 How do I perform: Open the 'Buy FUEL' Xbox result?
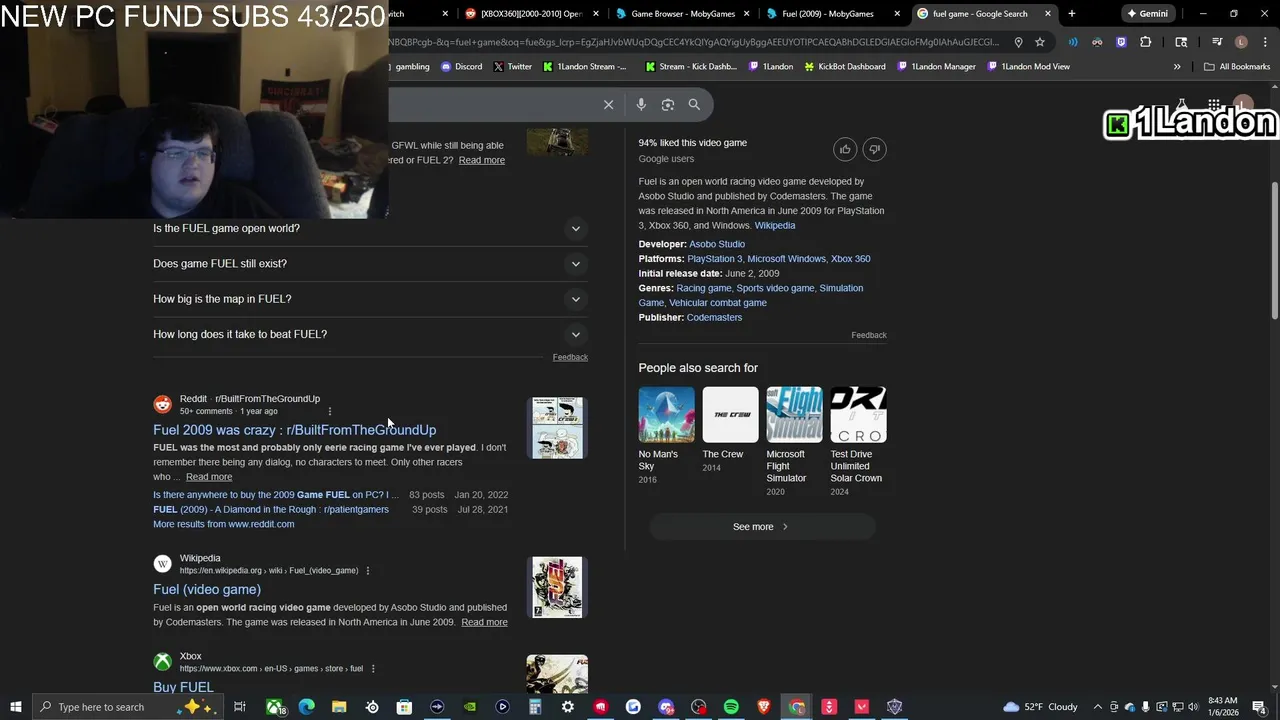coord(183,687)
